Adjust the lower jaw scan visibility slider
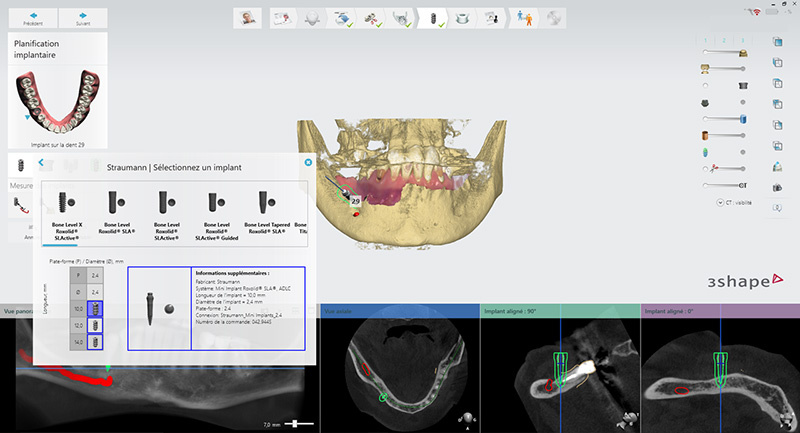 (x=723, y=69)
